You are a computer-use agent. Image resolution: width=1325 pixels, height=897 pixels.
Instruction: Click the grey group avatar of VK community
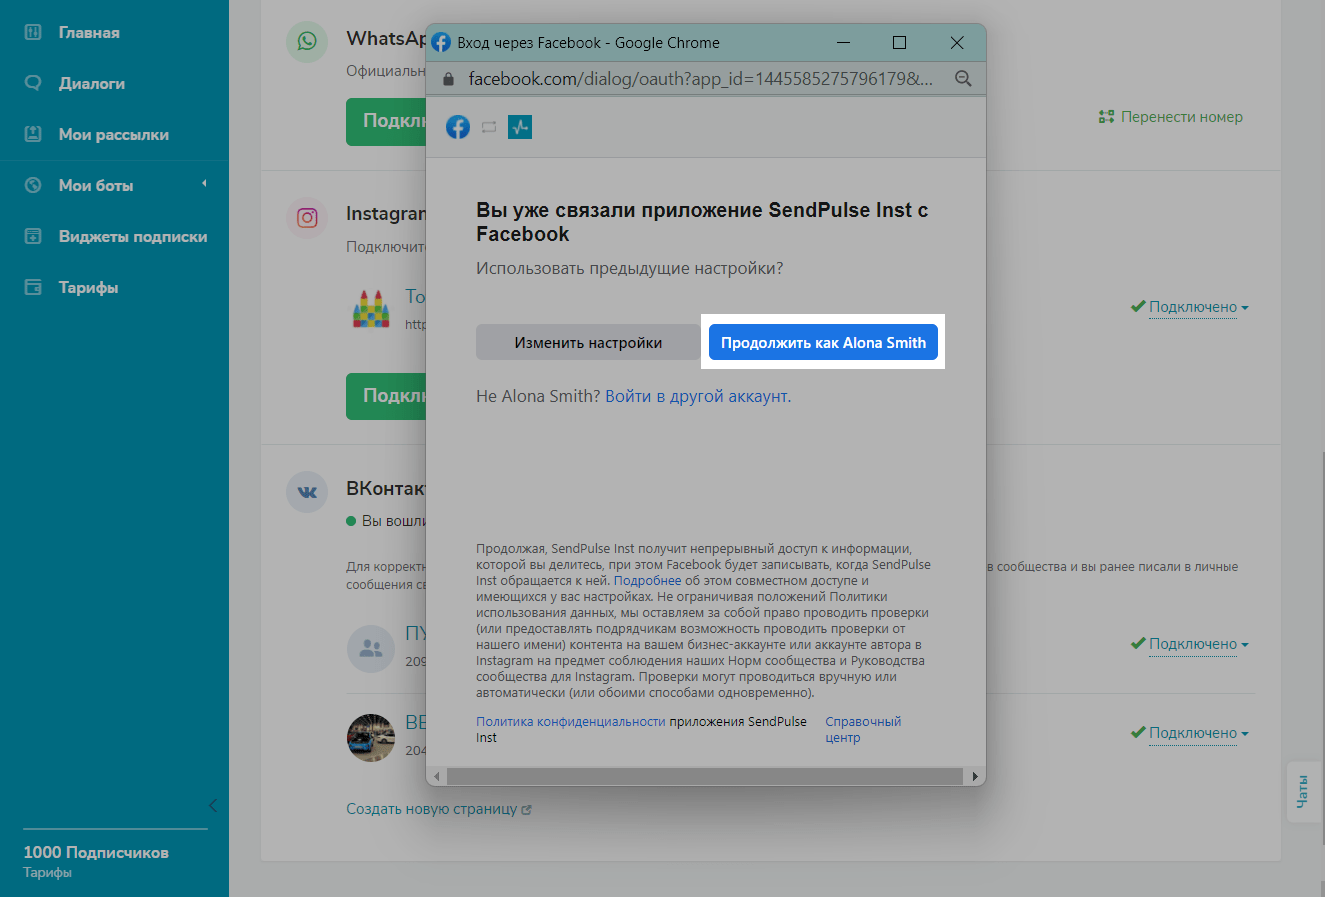[x=371, y=648]
